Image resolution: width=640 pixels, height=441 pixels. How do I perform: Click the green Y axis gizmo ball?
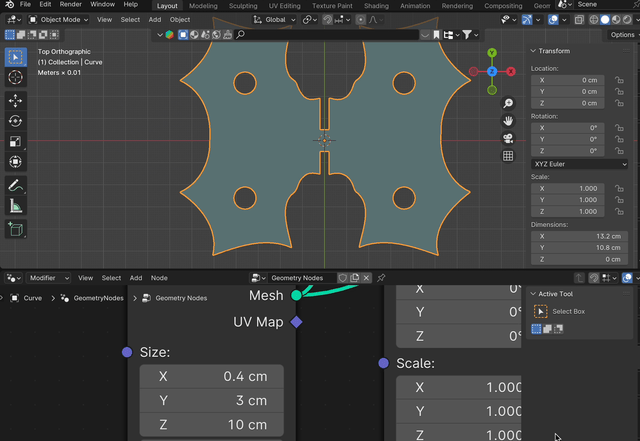point(492,53)
